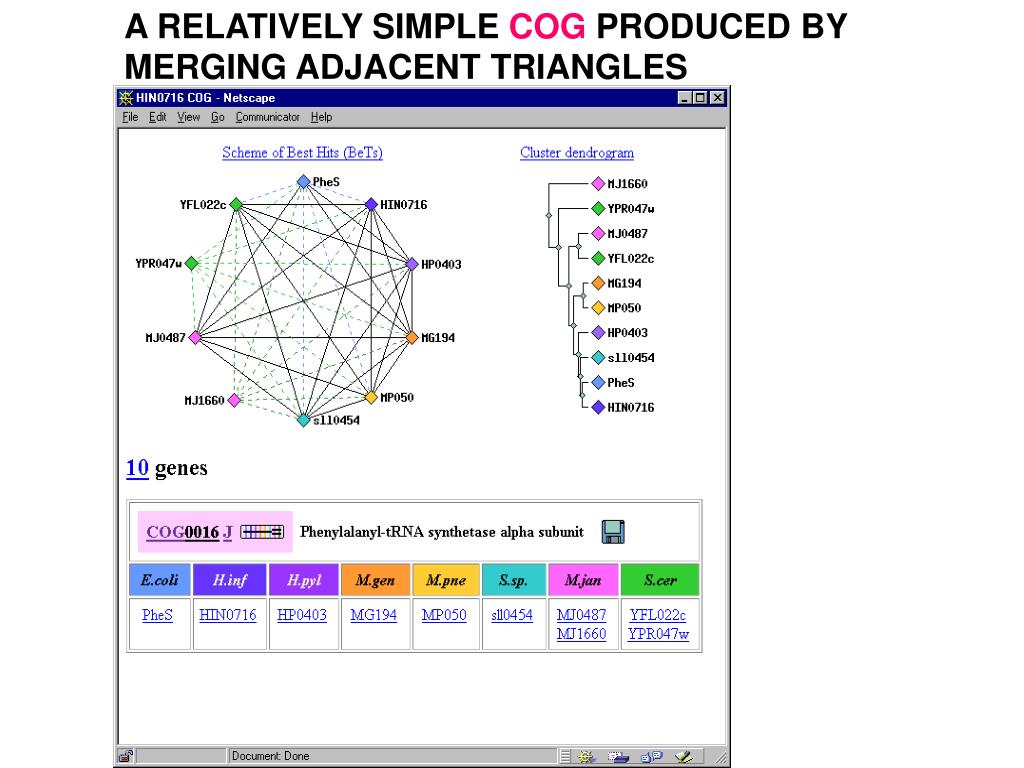Click the functional category J link
Viewport: 1024px width, 768px height.
228,532
